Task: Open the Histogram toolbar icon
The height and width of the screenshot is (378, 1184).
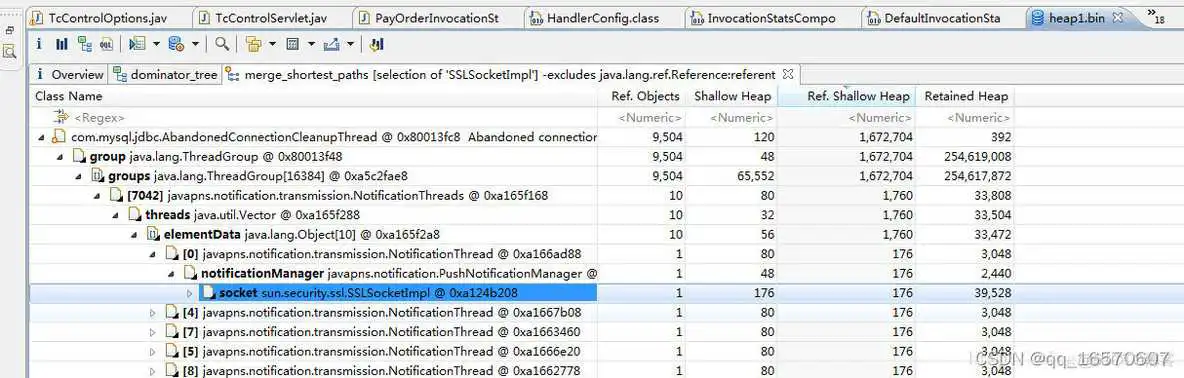Action: [62, 45]
